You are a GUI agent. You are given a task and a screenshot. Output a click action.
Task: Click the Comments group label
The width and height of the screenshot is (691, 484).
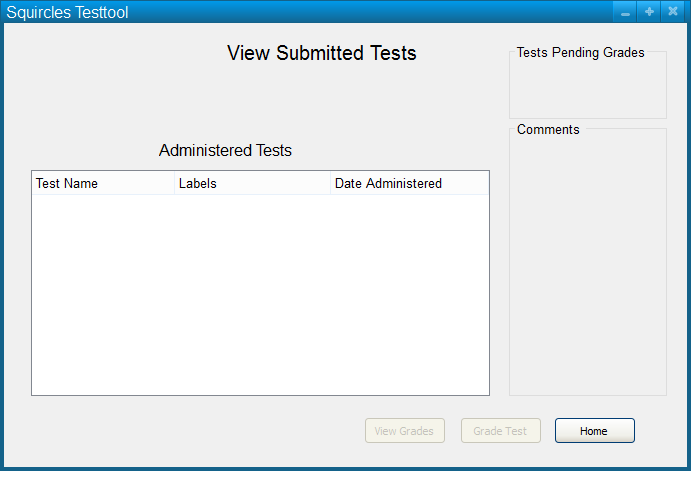point(548,130)
